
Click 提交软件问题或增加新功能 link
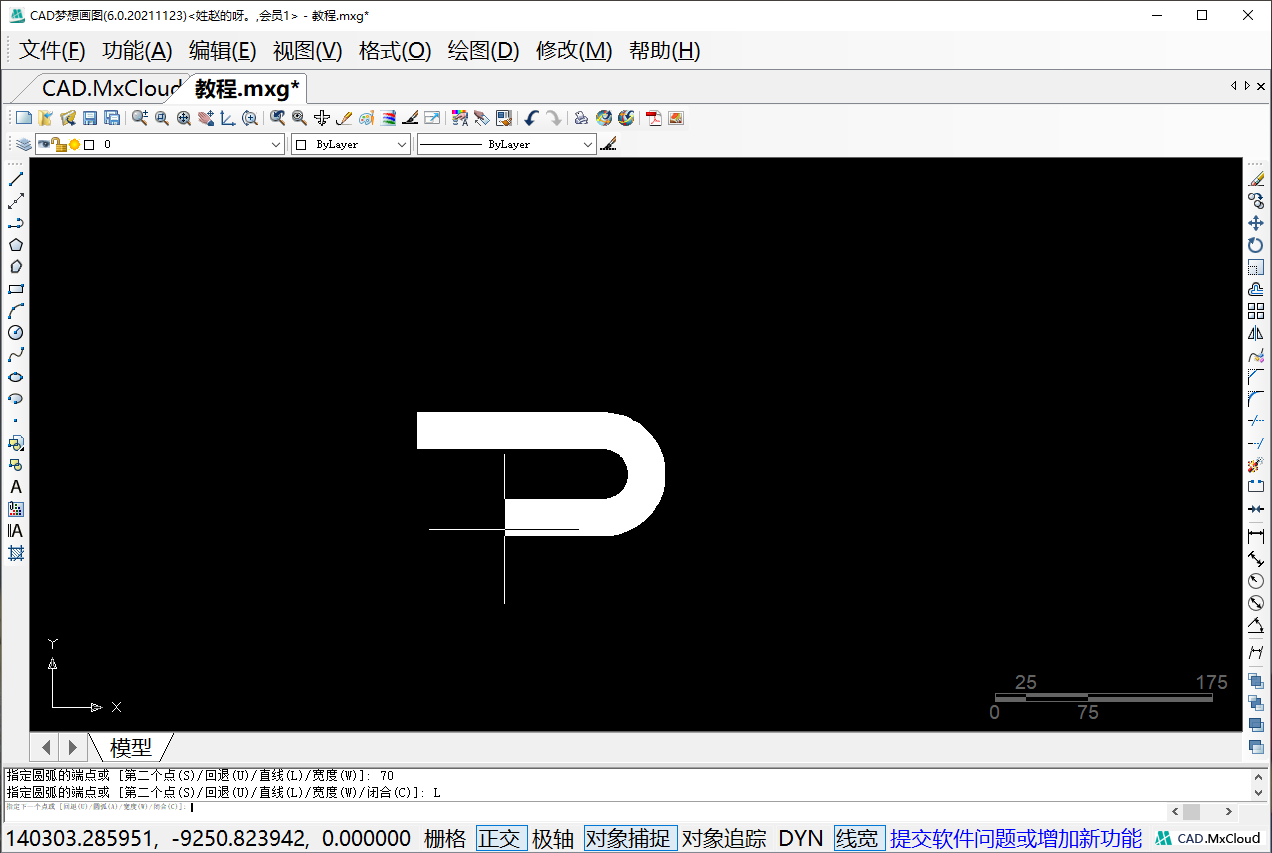click(x=1016, y=838)
